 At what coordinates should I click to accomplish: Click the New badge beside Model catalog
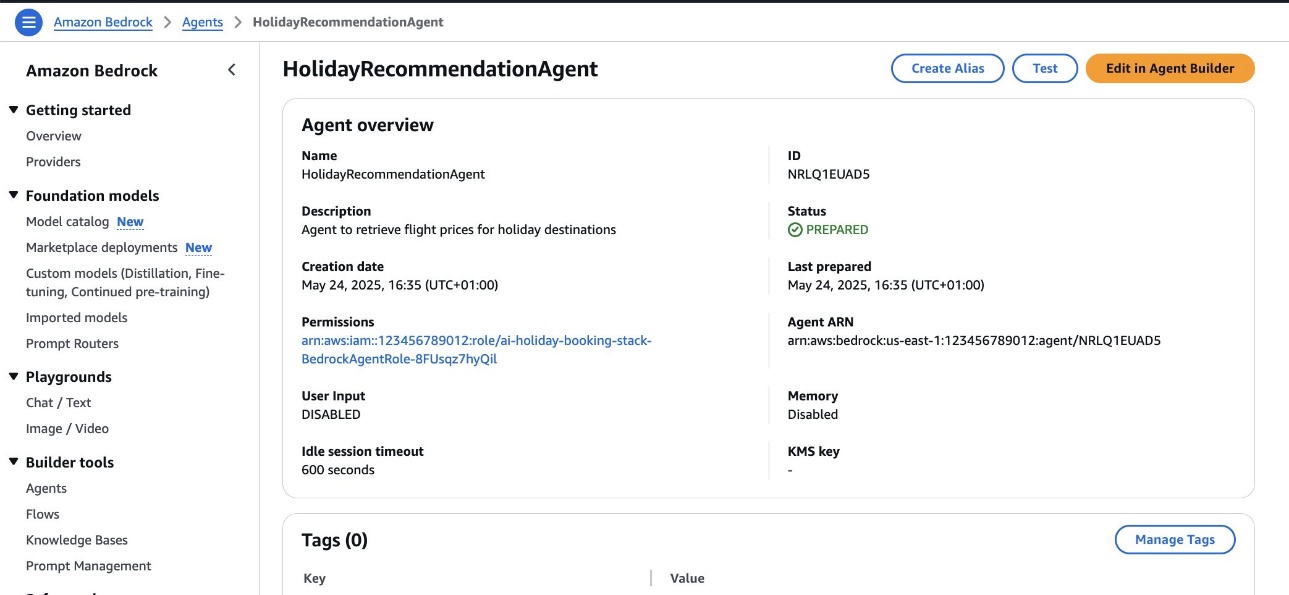point(130,222)
